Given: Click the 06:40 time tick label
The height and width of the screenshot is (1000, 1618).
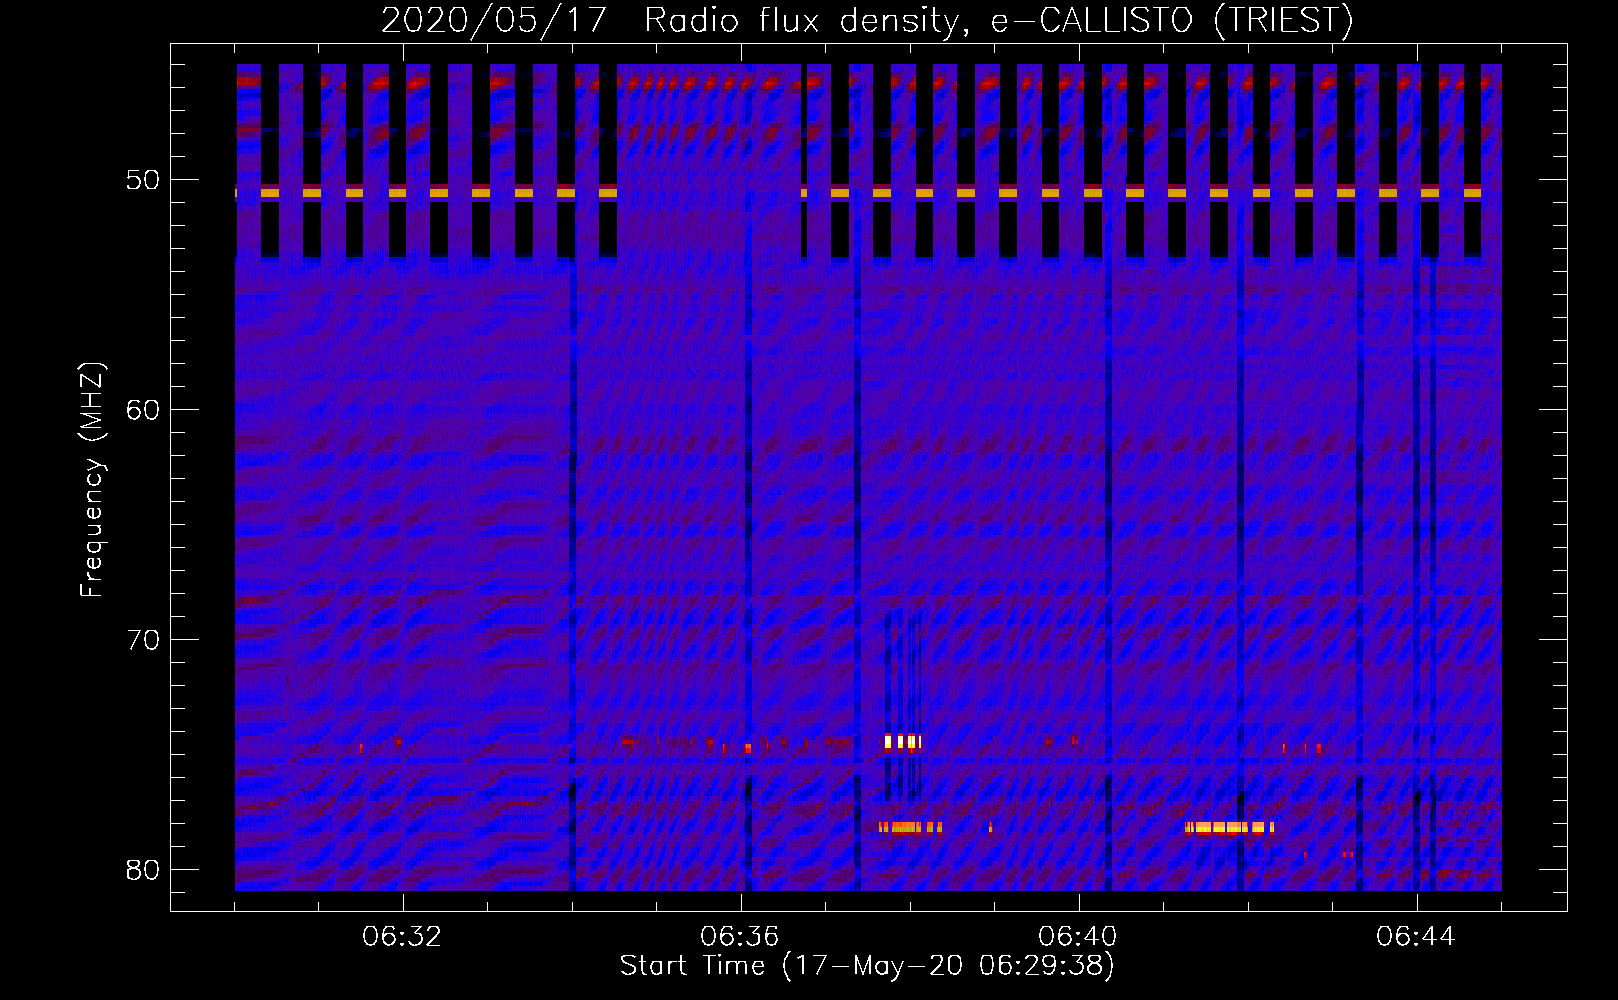Looking at the screenshot, I should pyautogui.click(x=1078, y=937).
